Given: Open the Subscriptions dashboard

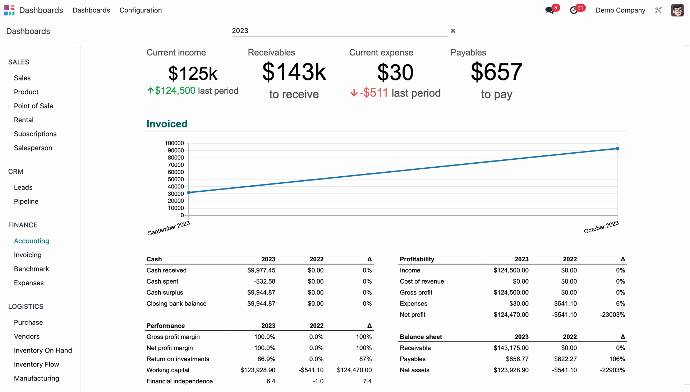Looking at the screenshot, I should pos(35,134).
